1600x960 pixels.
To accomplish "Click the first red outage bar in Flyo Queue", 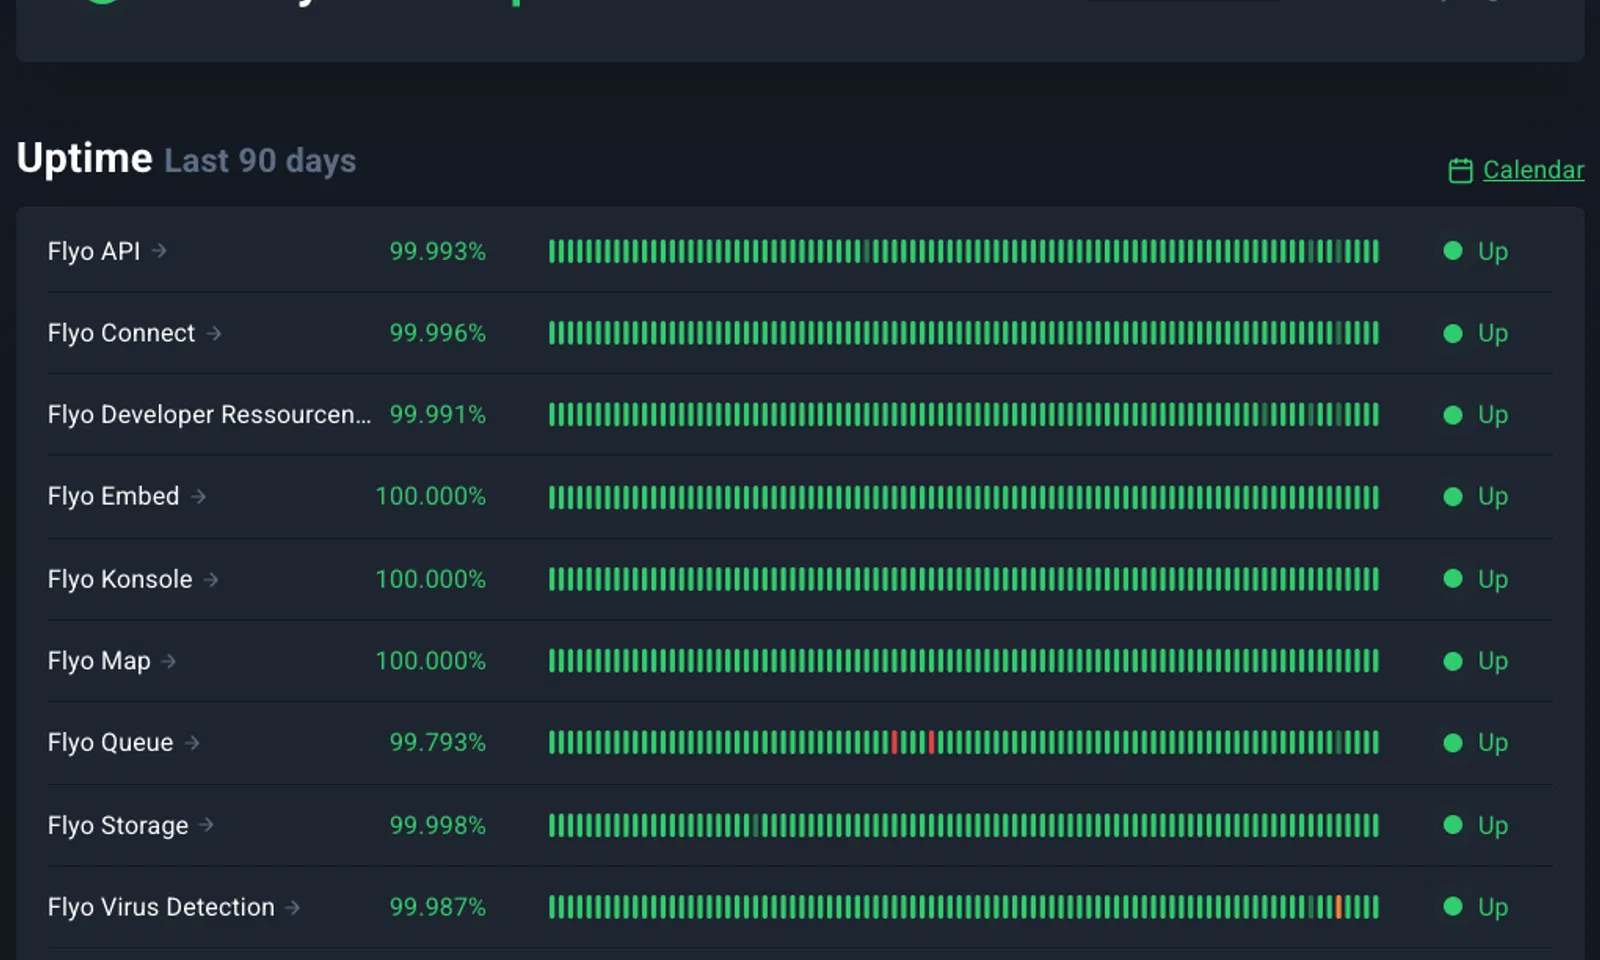I will click(895, 742).
